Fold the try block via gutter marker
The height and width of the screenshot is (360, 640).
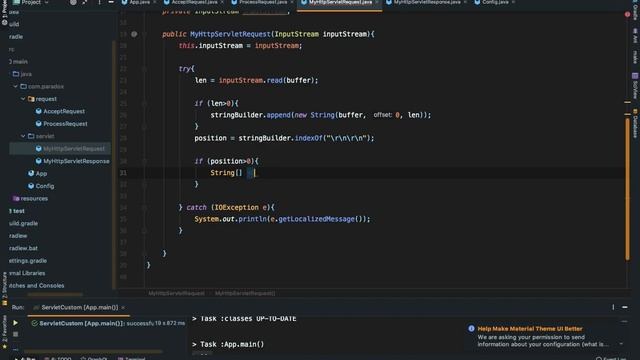pos(144,69)
